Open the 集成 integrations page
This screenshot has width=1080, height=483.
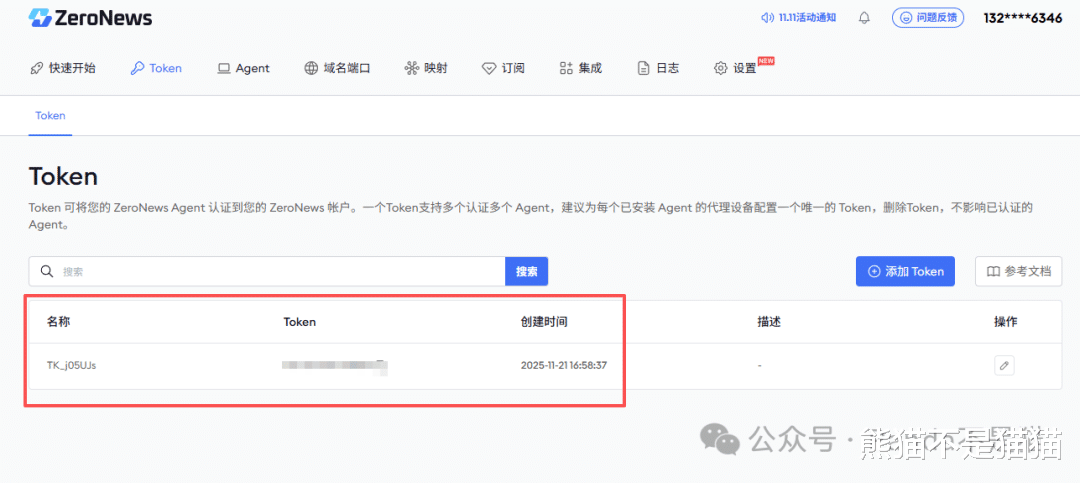[x=580, y=68]
